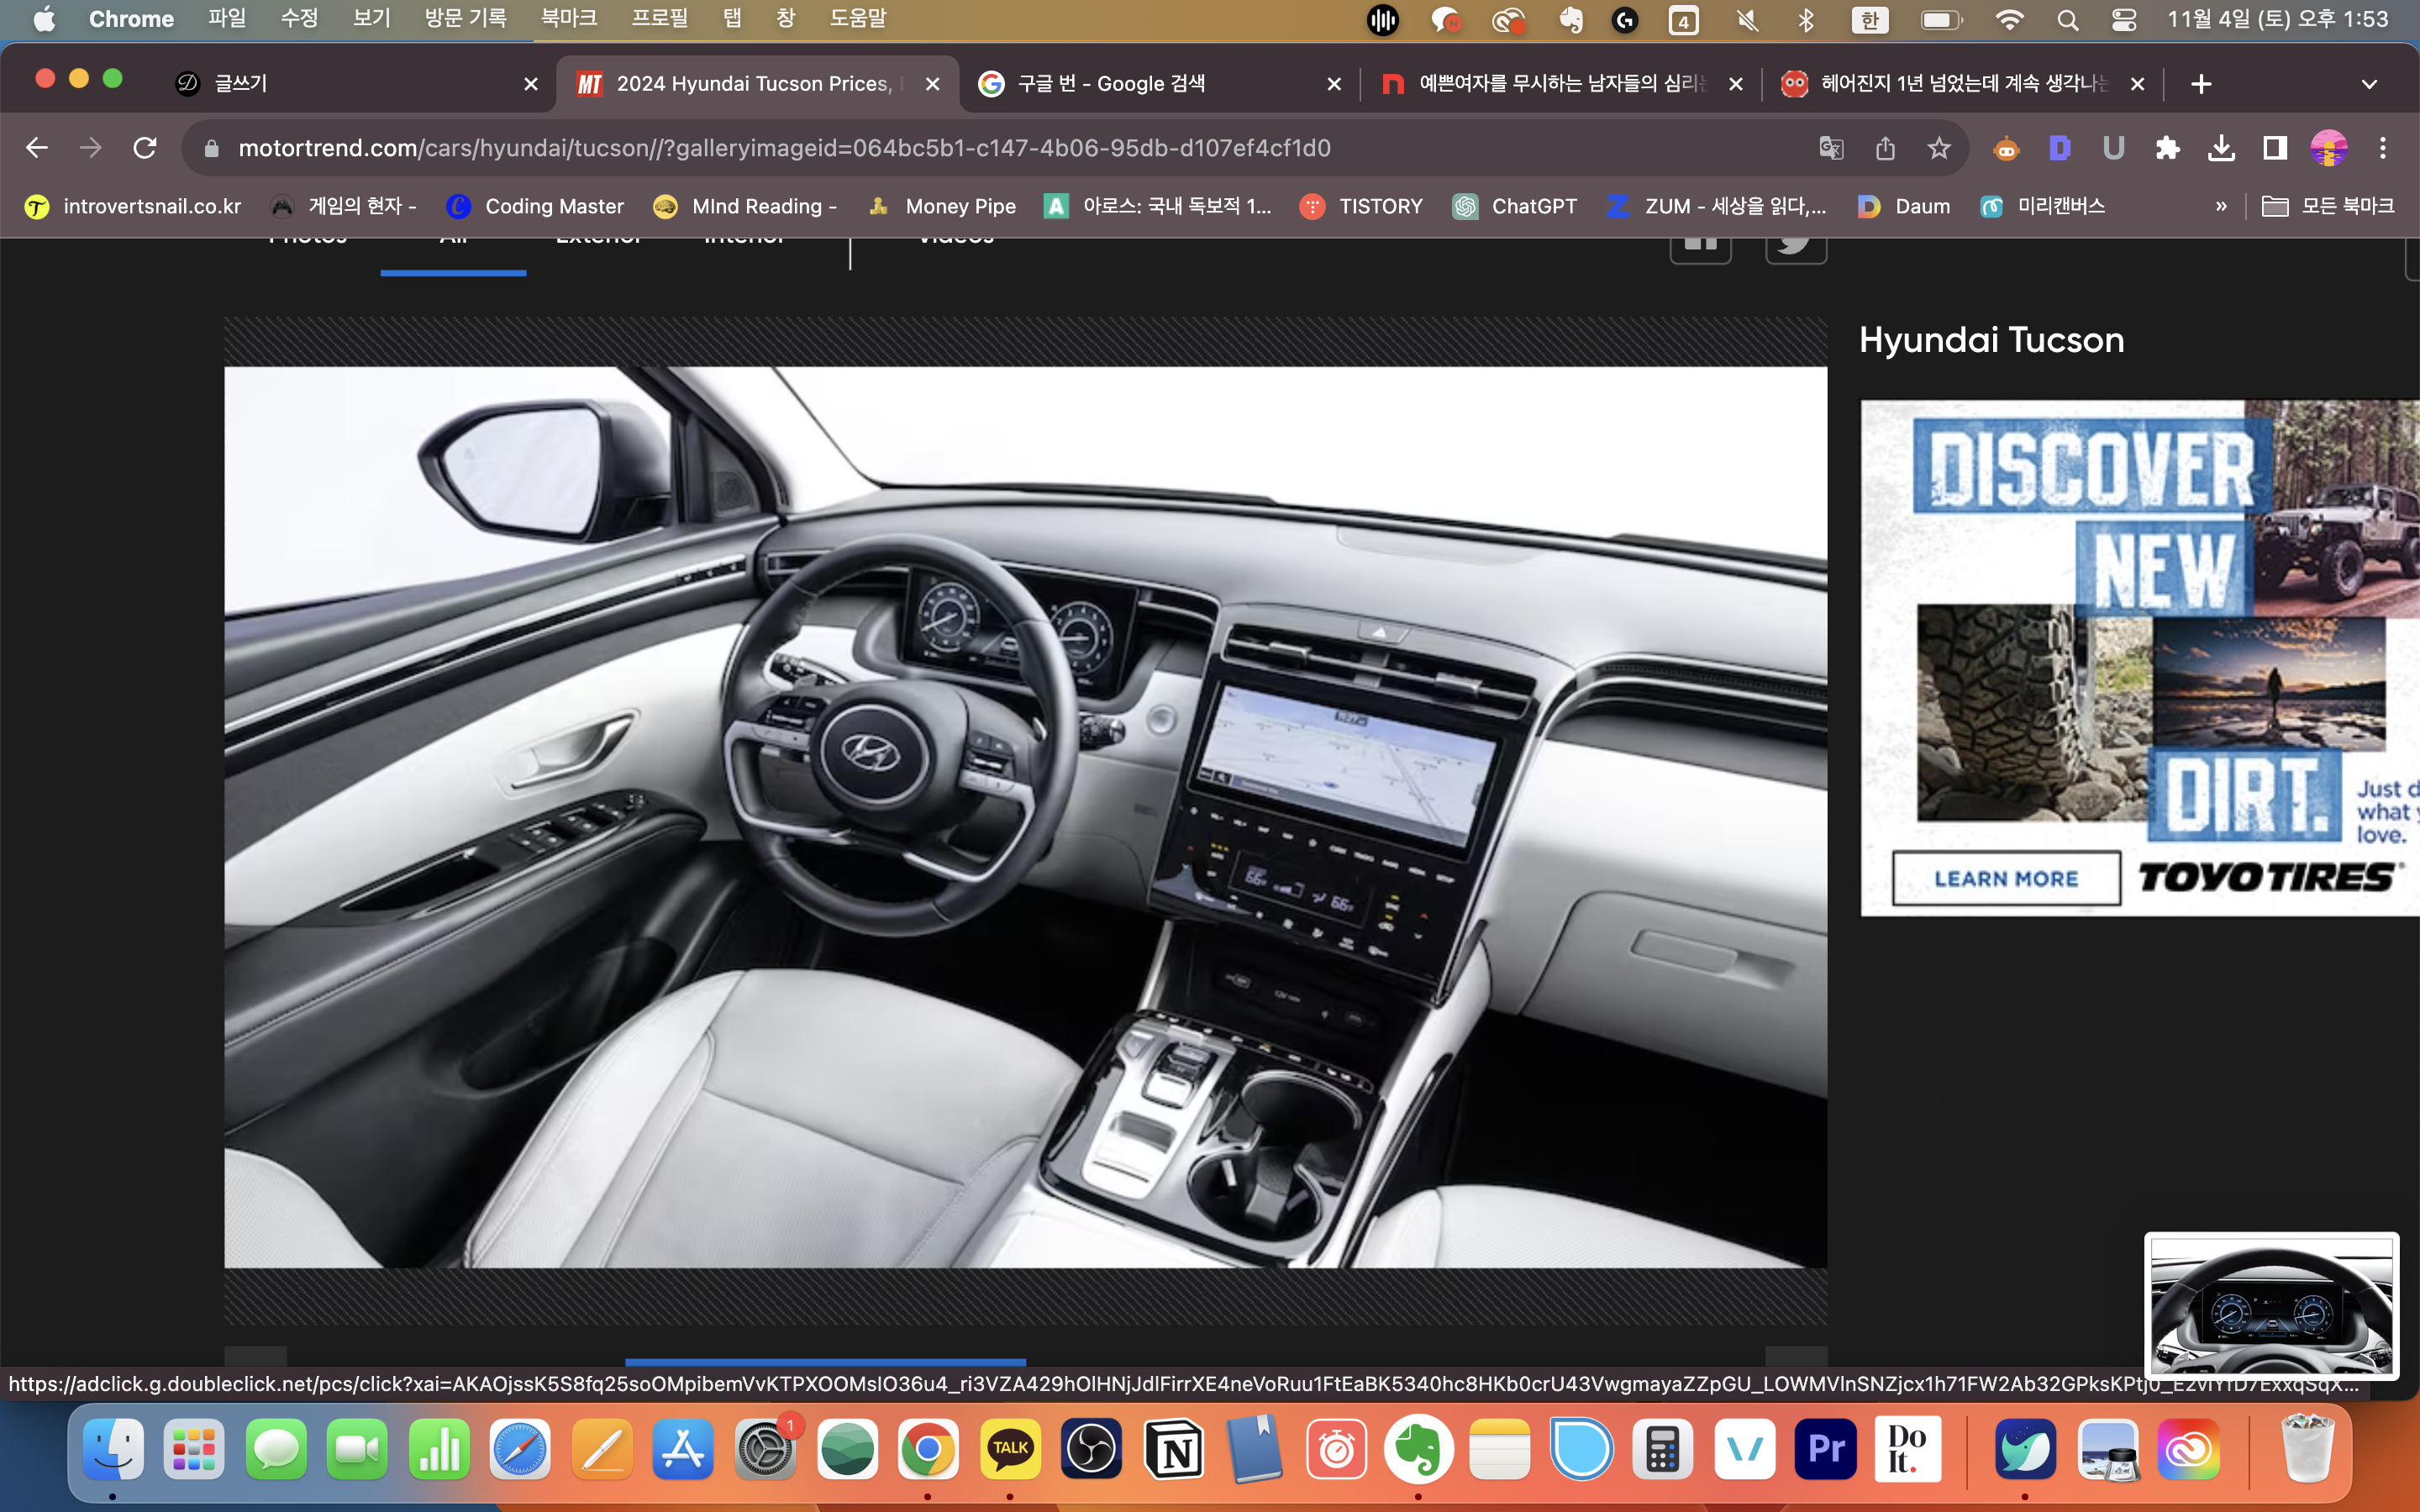Open the Chrome downloads icon
The height and width of the screenshot is (1512, 2420).
click(2221, 148)
